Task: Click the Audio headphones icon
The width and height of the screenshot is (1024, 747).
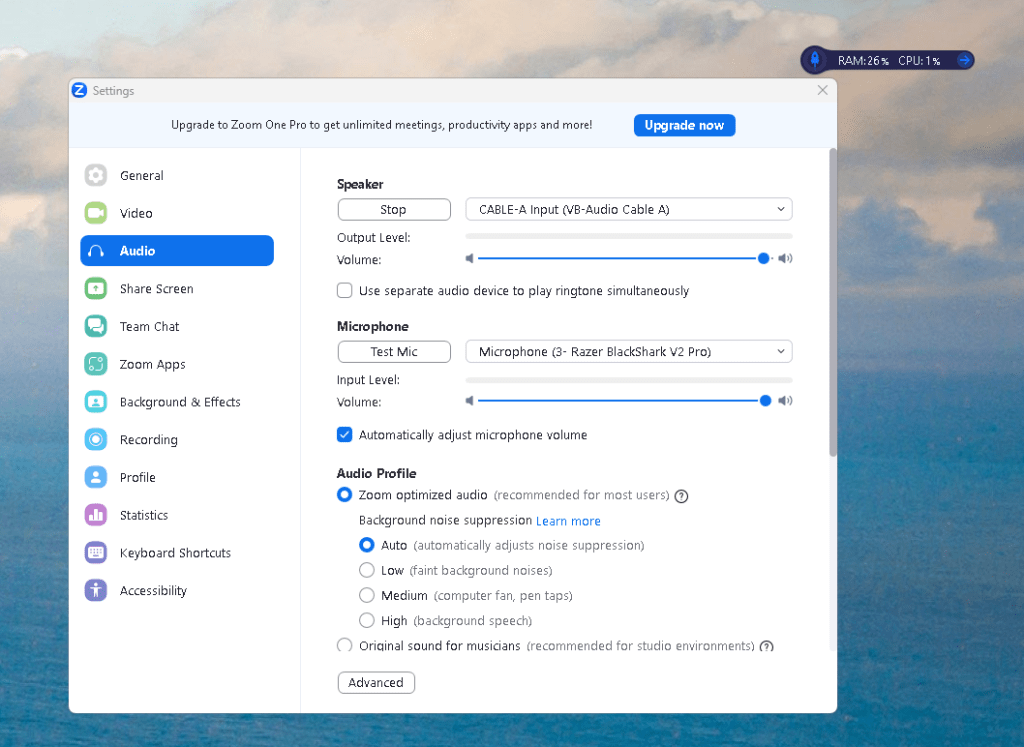Action: click(96, 251)
